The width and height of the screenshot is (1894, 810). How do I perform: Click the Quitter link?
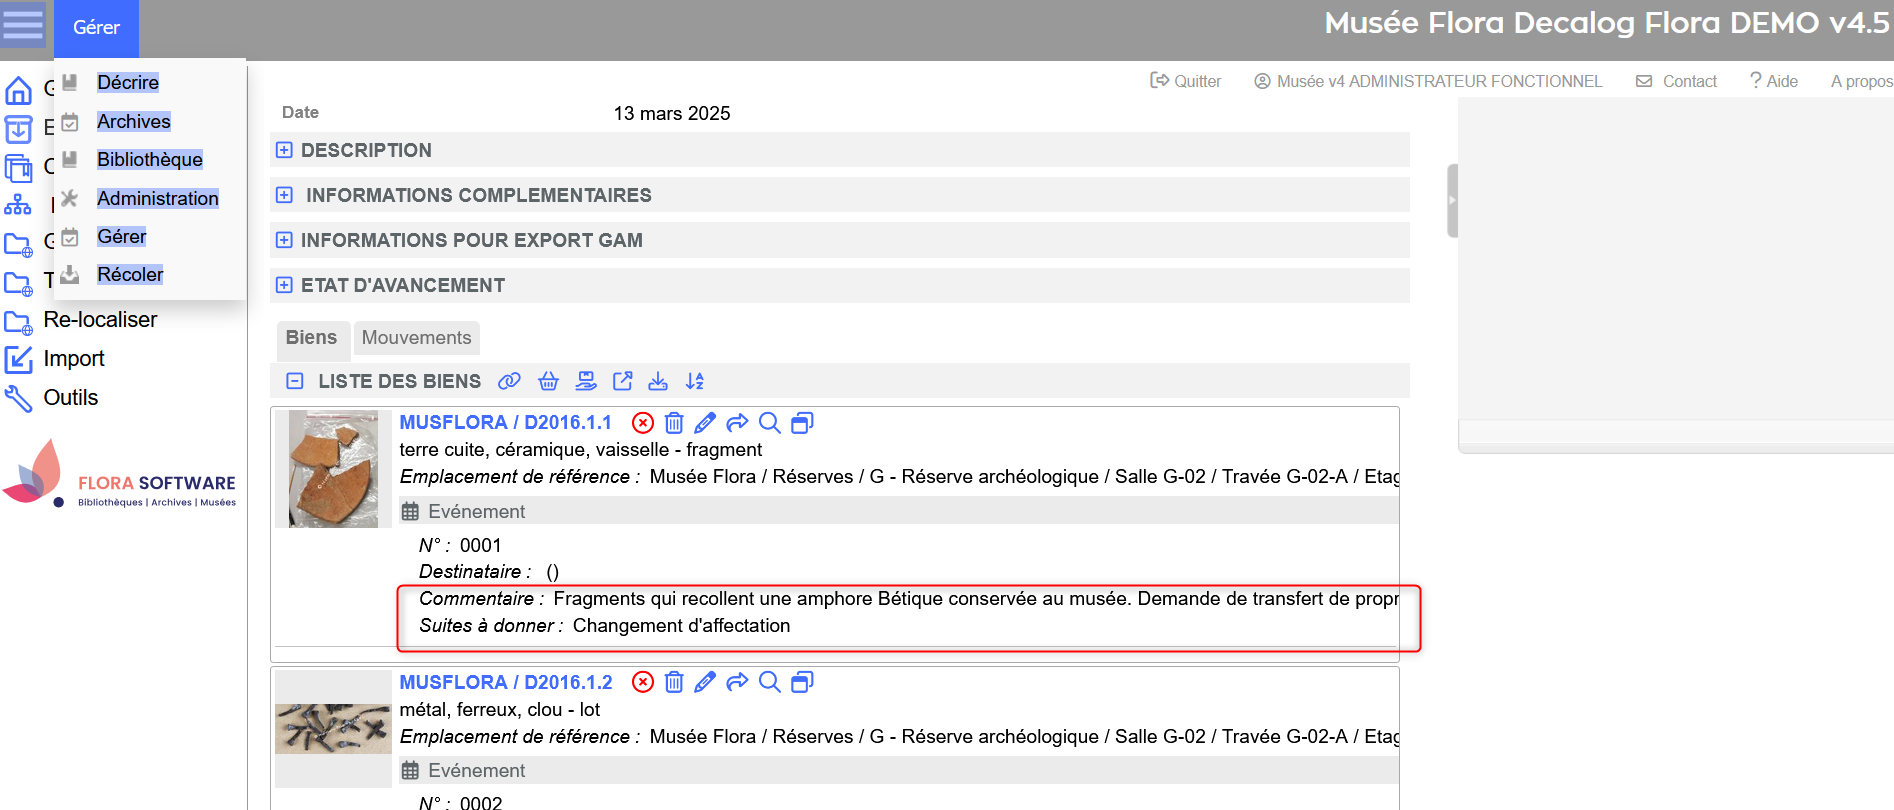point(1186,81)
